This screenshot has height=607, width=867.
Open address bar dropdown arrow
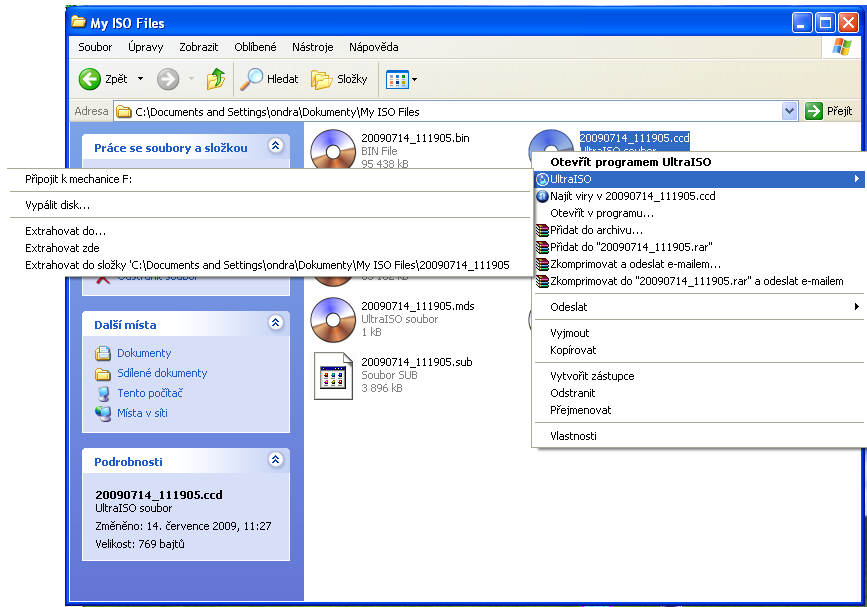[789, 111]
